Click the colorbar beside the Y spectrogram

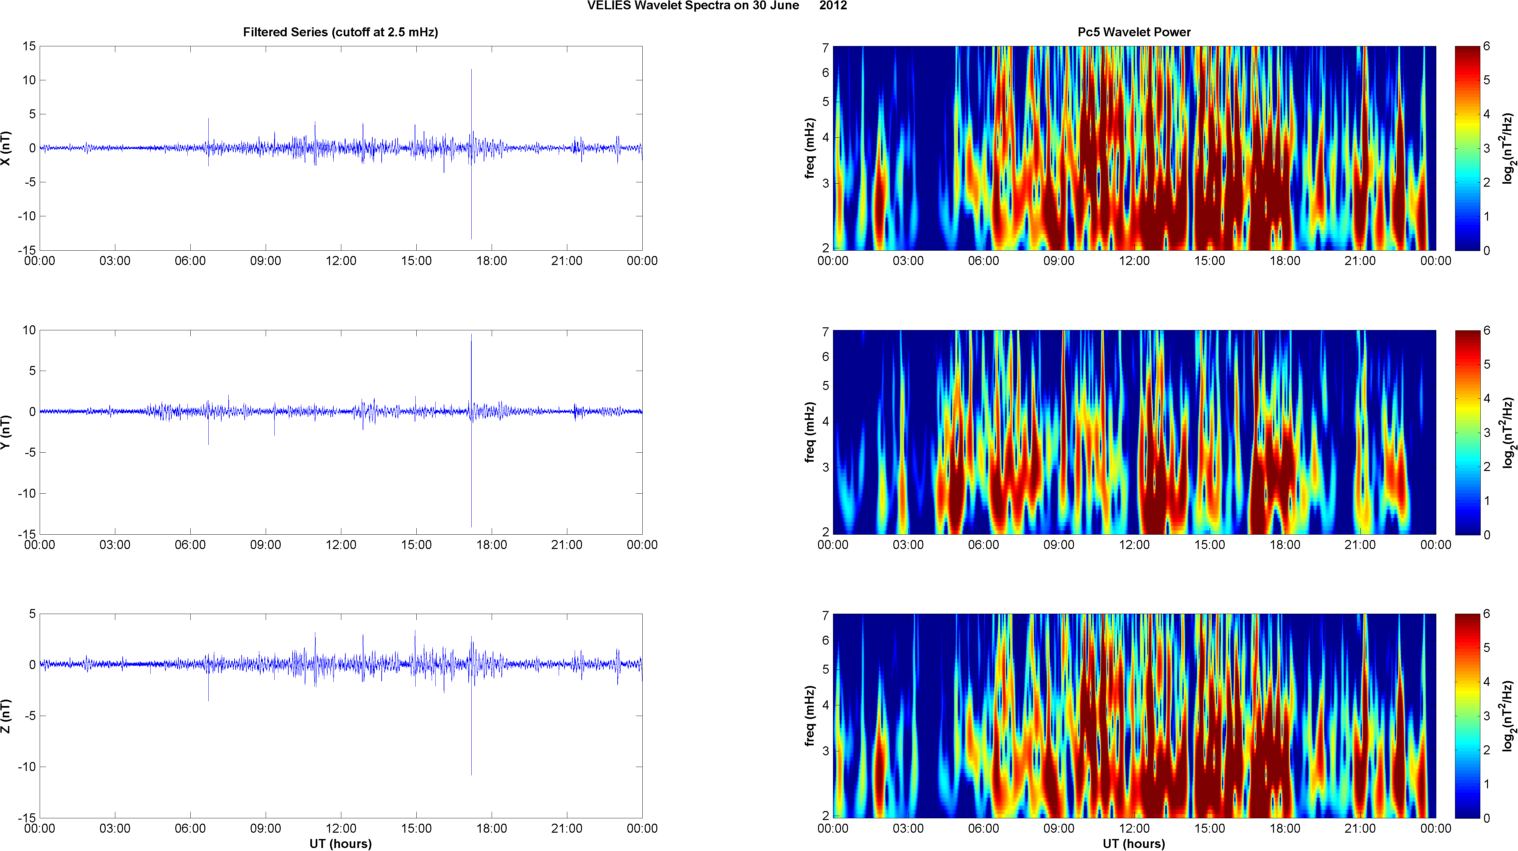coord(1466,432)
